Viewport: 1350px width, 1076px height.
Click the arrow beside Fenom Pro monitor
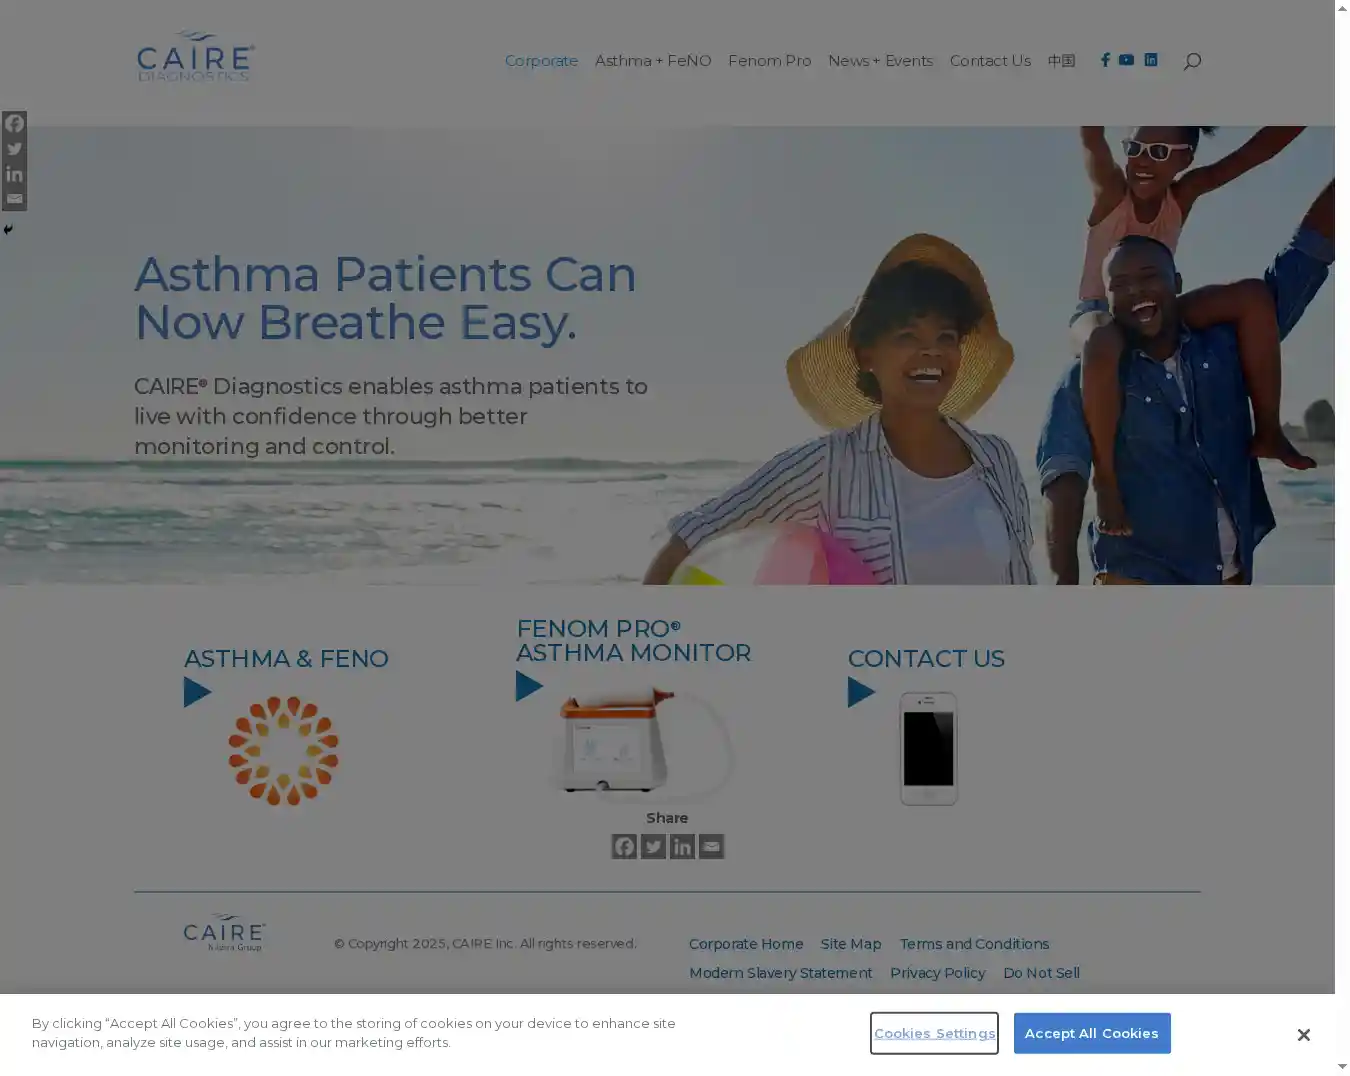coord(529,686)
